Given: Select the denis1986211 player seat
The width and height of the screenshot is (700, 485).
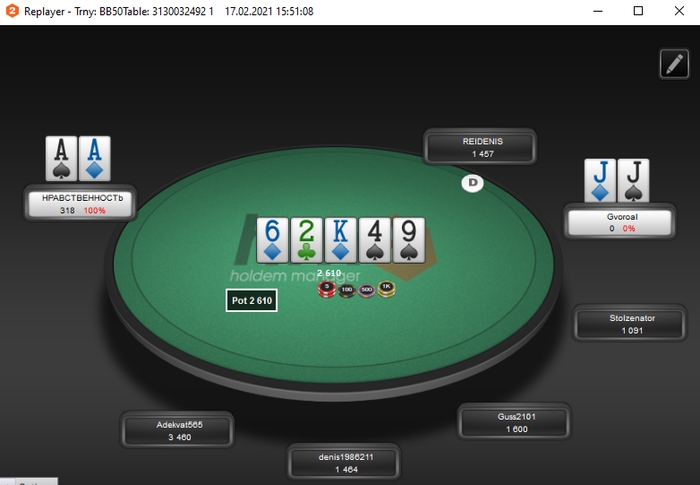Looking at the screenshot, I should tap(344, 463).
